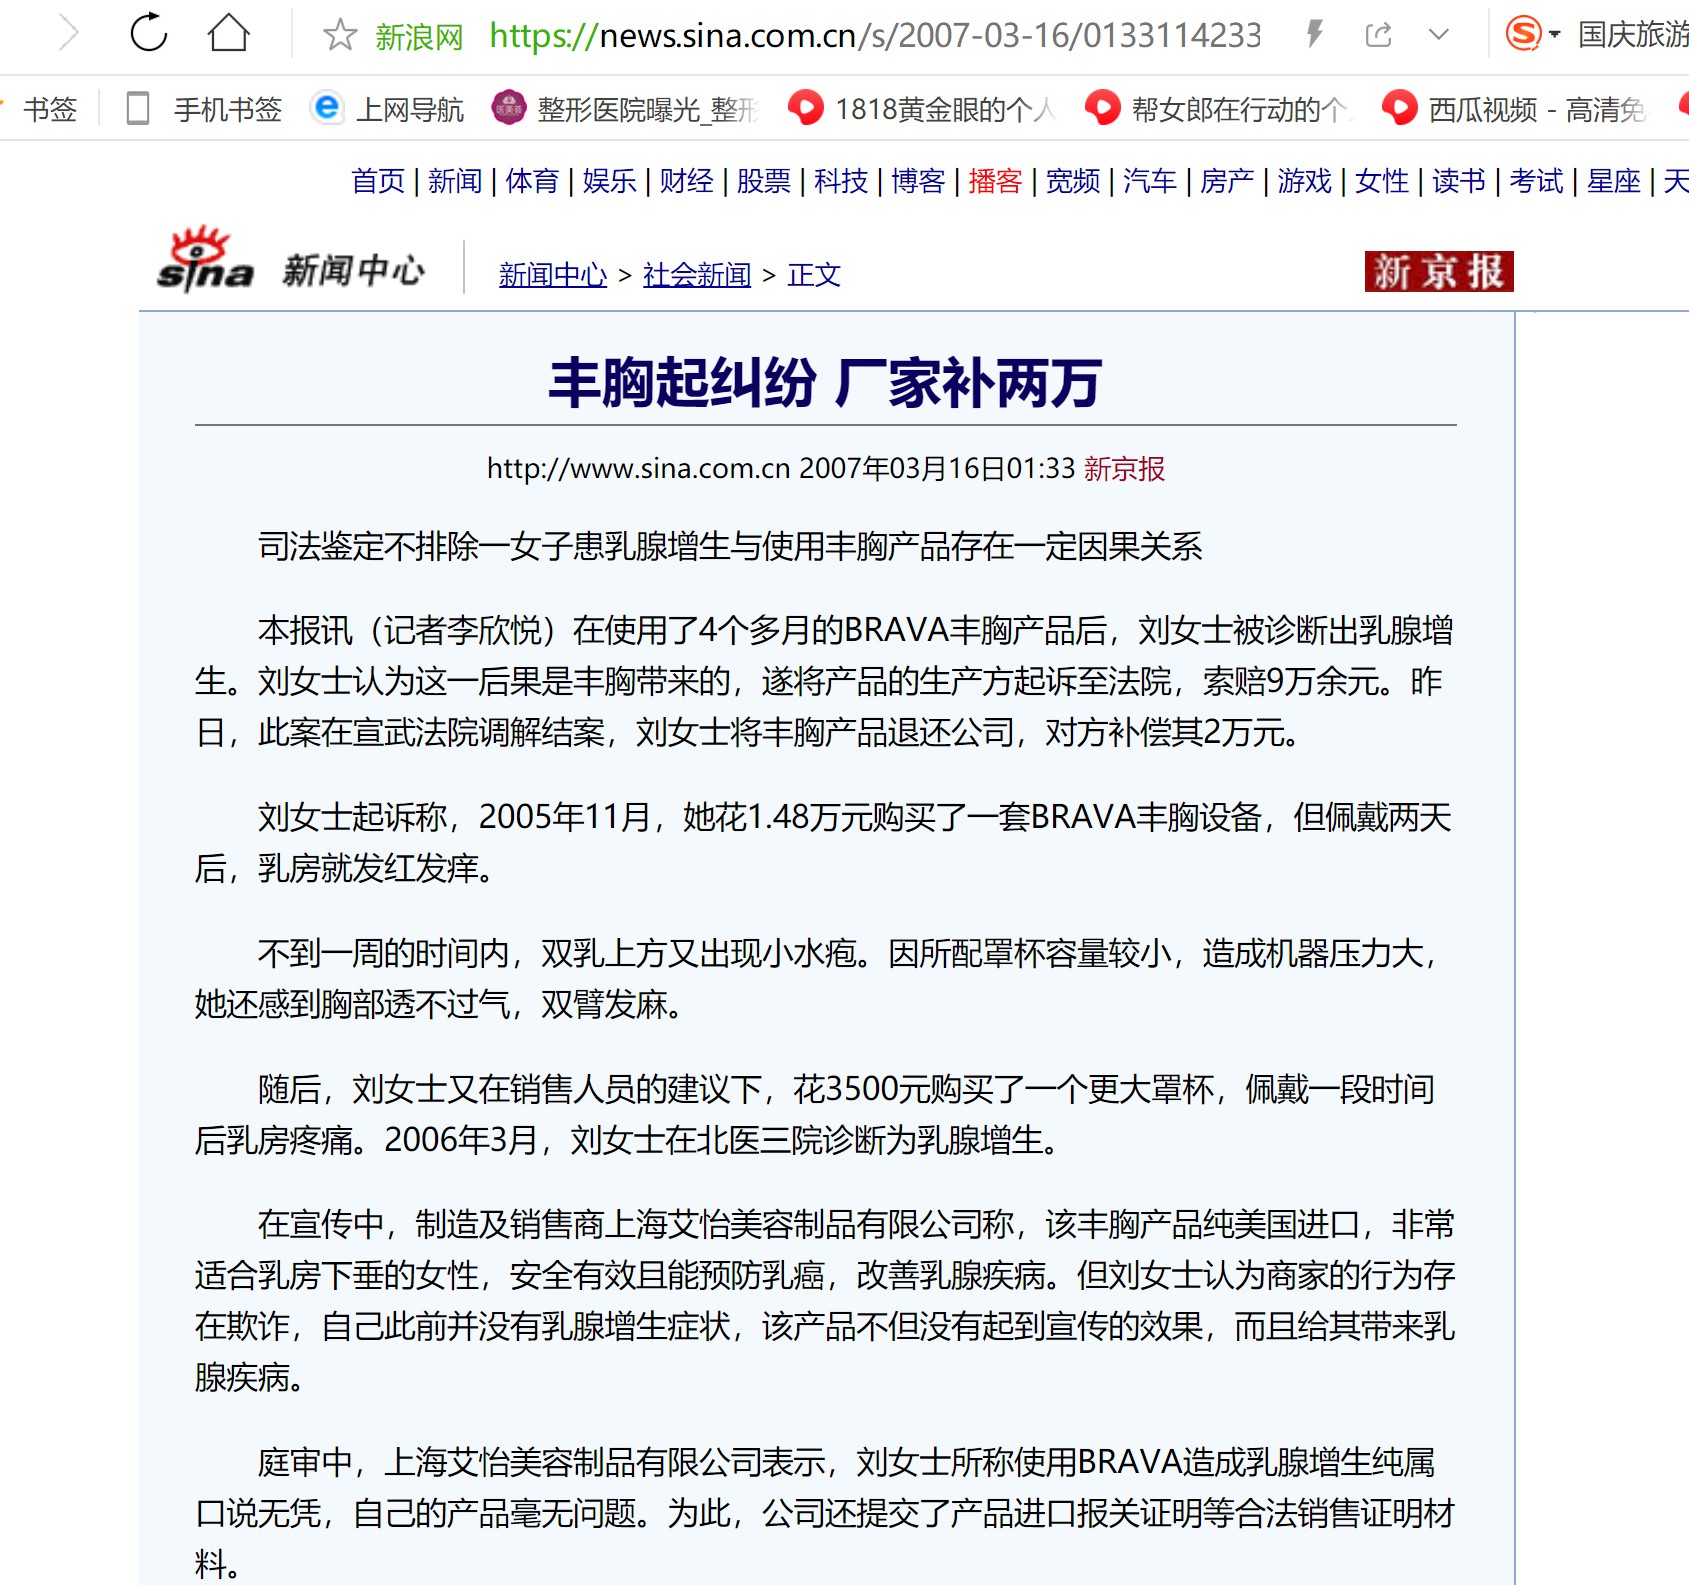Expand the address bar dropdown chevron

[x=1439, y=35]
